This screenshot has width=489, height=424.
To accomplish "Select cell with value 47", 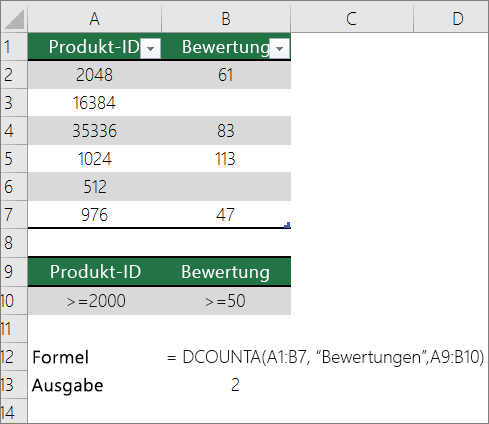I will (226, 215).
